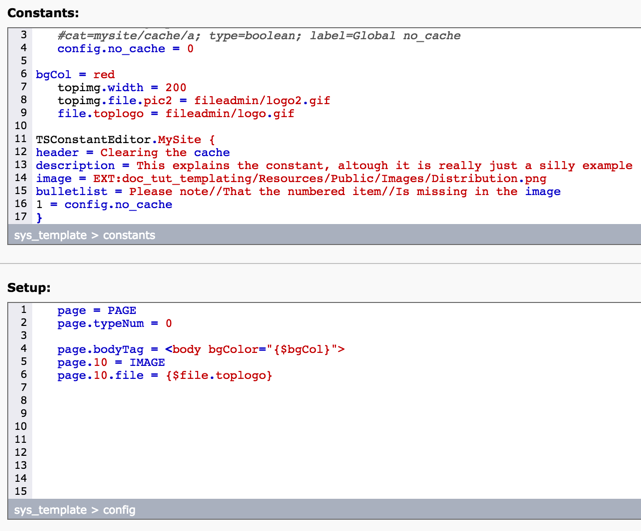Click the page.bodyTag line in Setup

[x=200, y=349]
